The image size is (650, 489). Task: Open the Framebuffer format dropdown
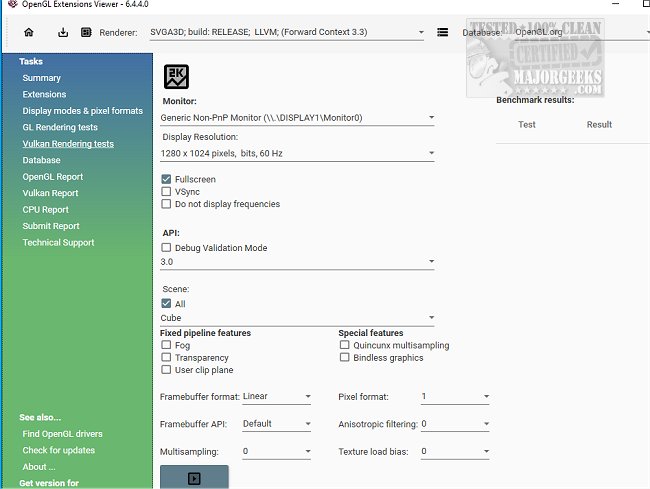276,397
